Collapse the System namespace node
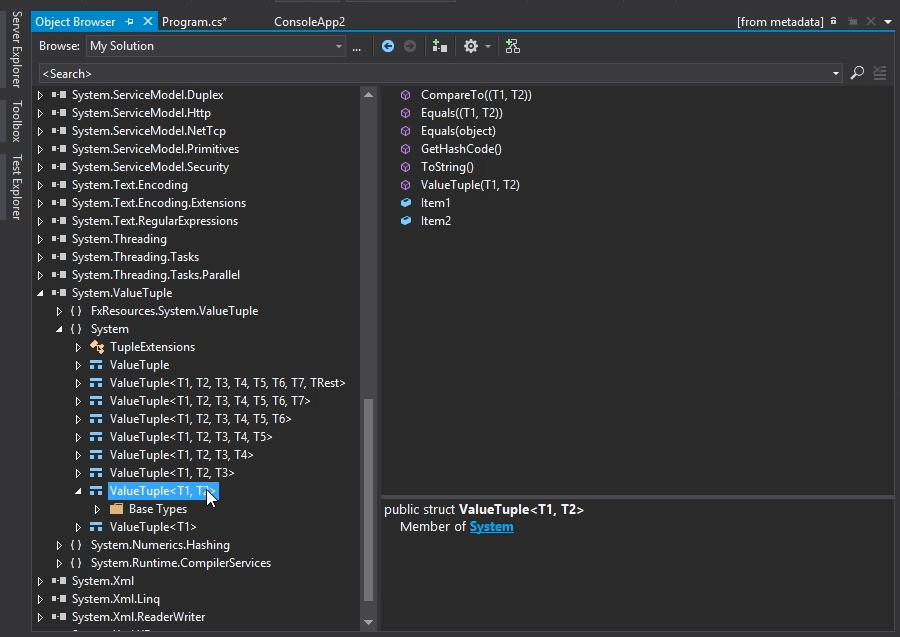 click(x=59, y=329)
